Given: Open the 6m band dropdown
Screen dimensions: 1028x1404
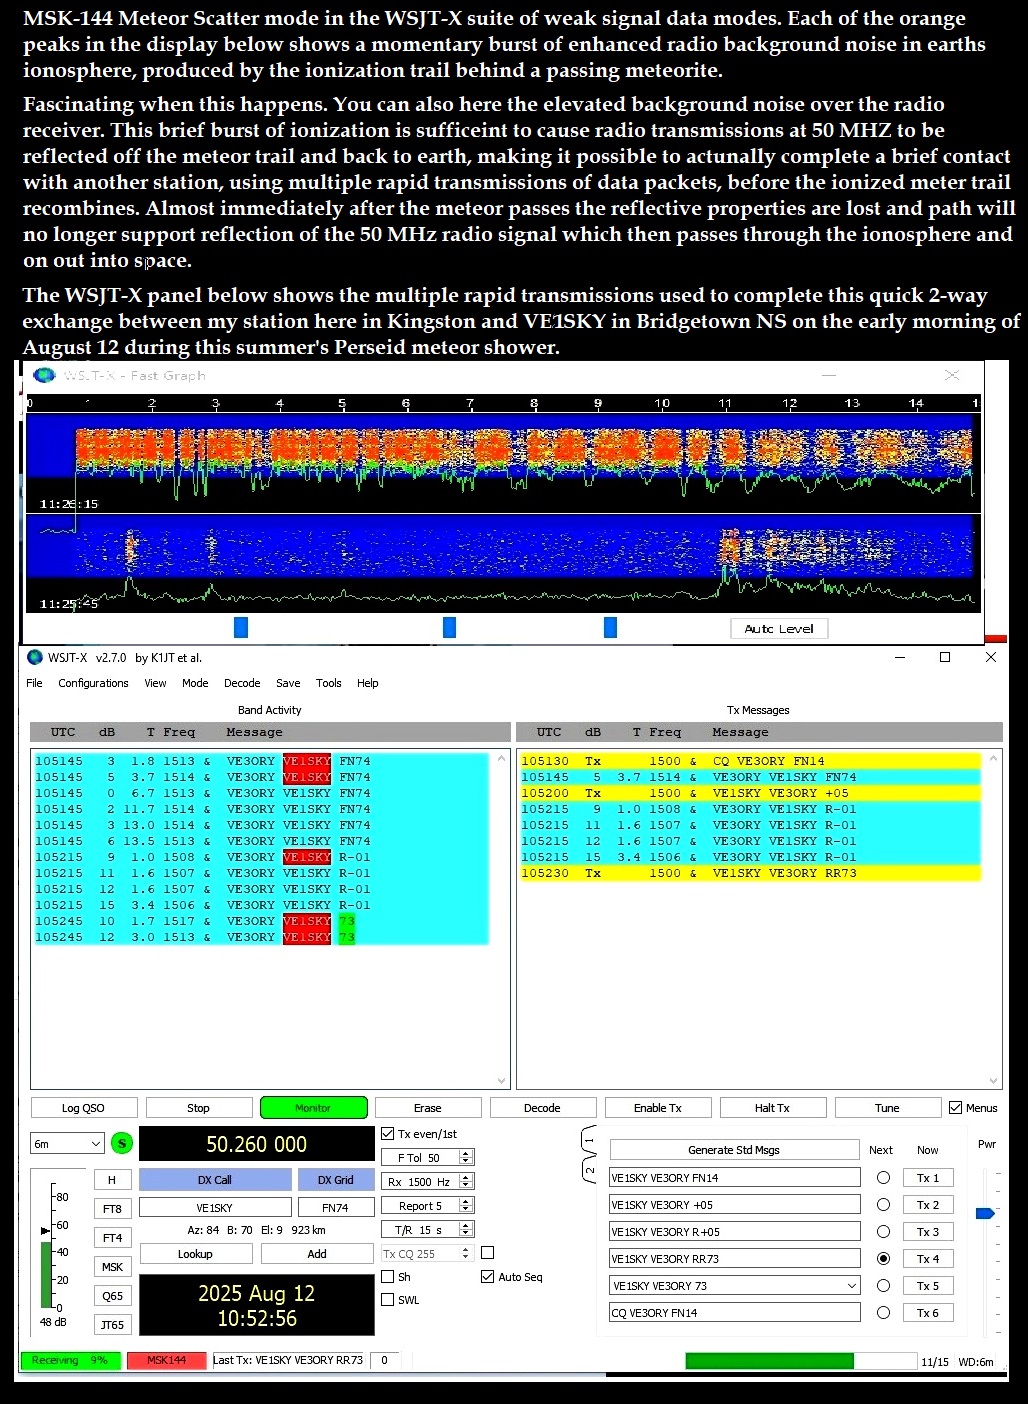Looking at the screenshot, I should click(68, 1143).
